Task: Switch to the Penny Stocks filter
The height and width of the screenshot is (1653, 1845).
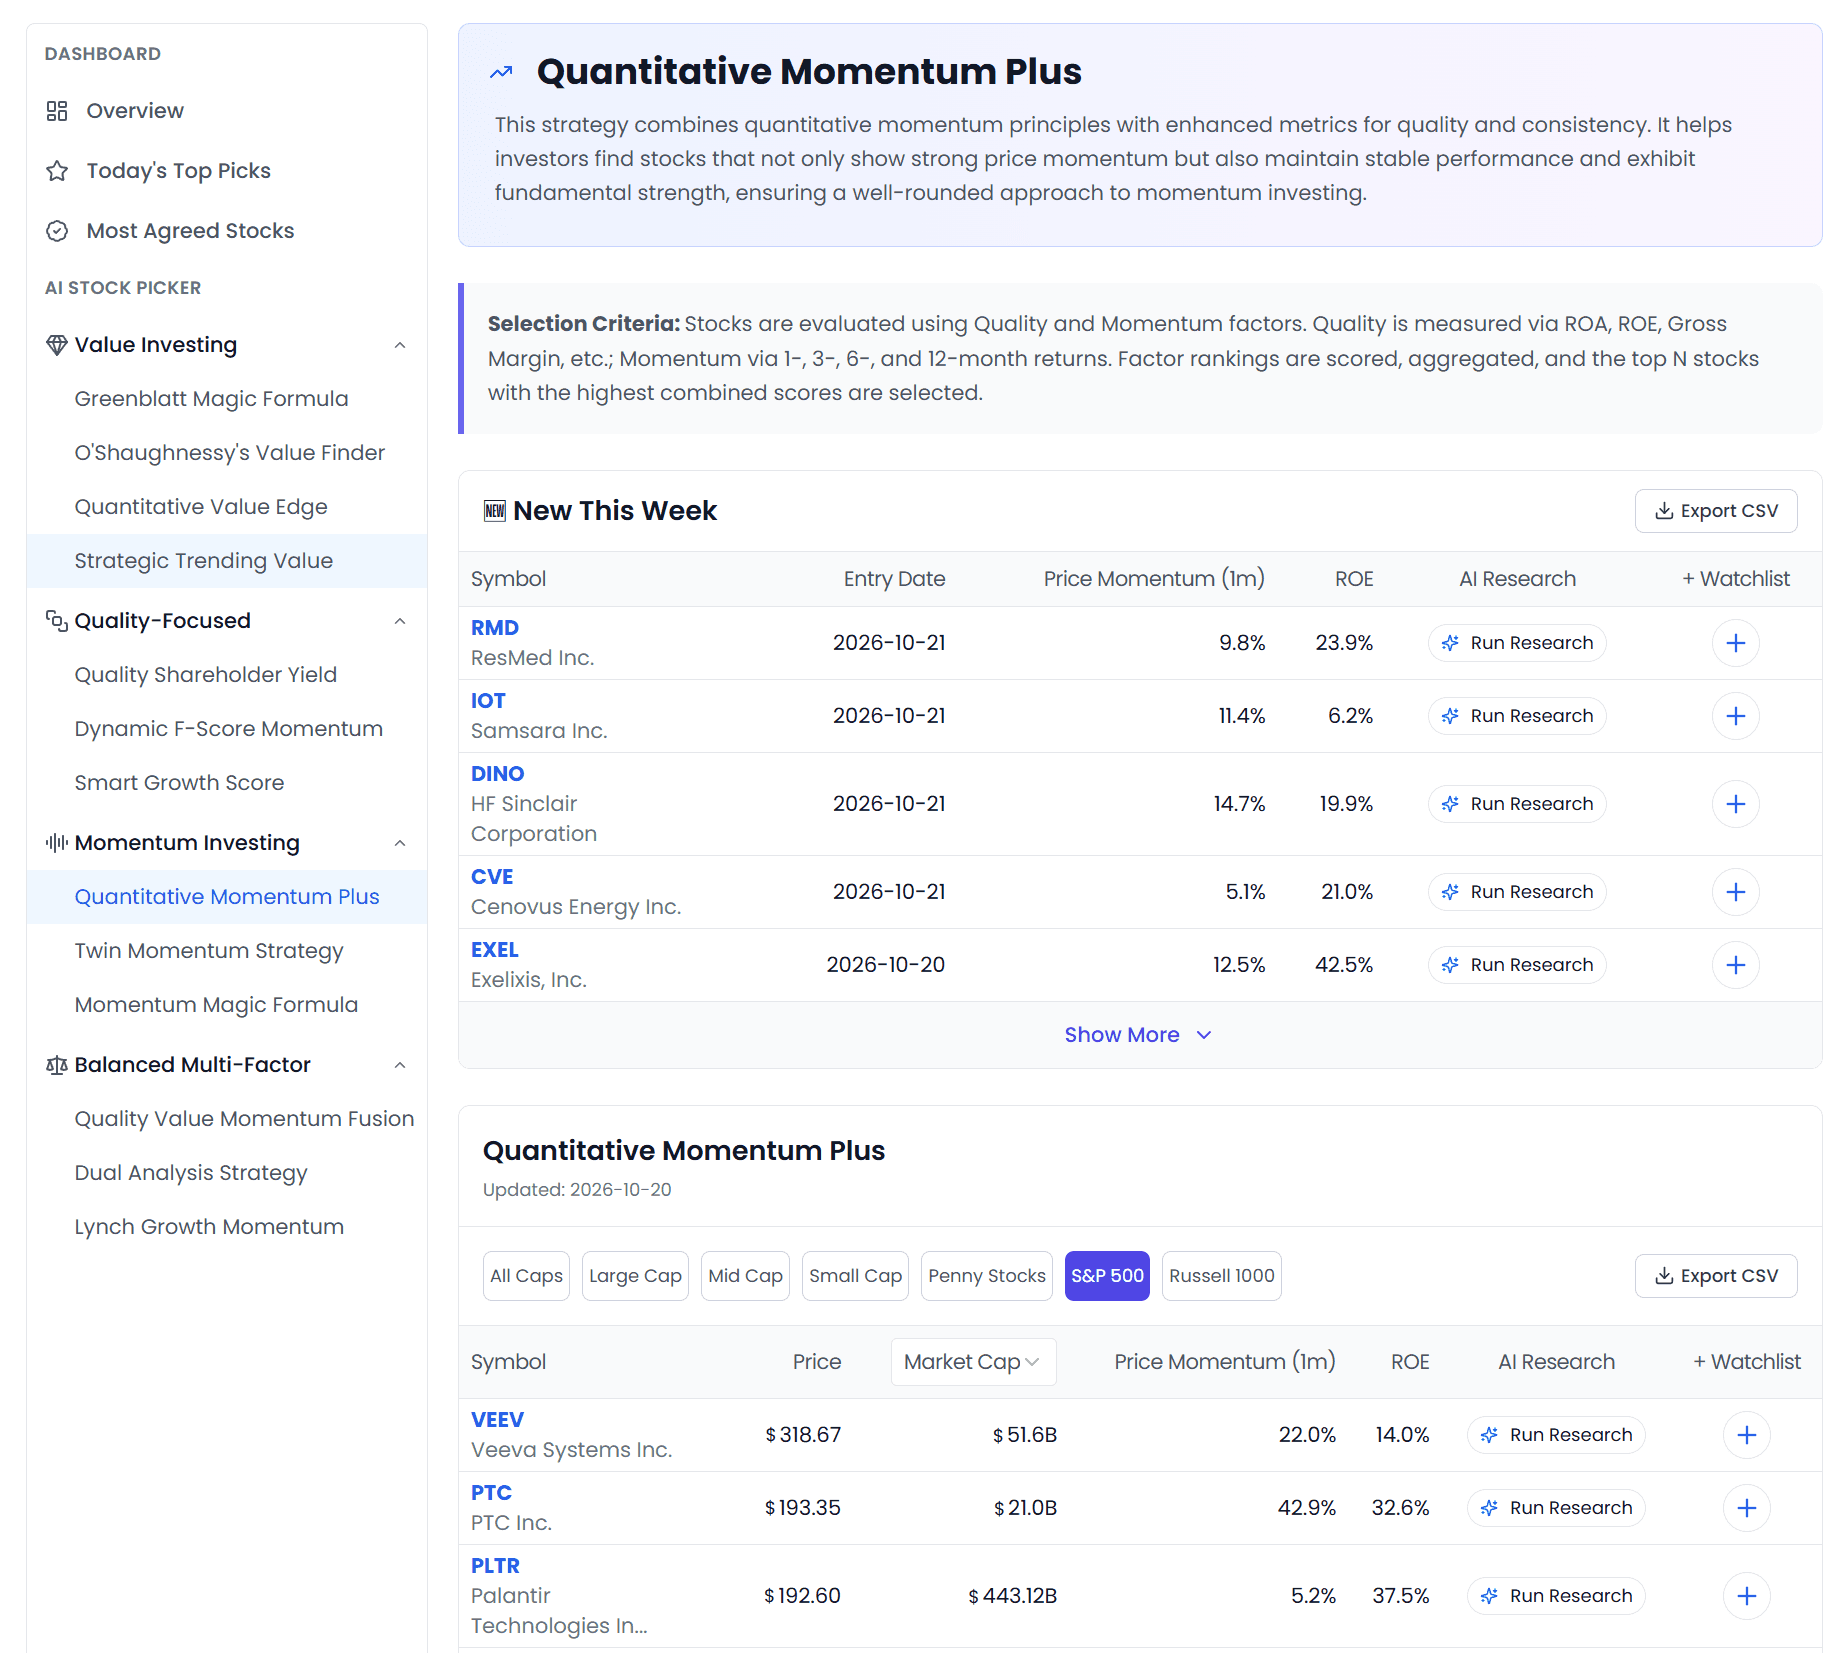Action: tap(987, 1276)
